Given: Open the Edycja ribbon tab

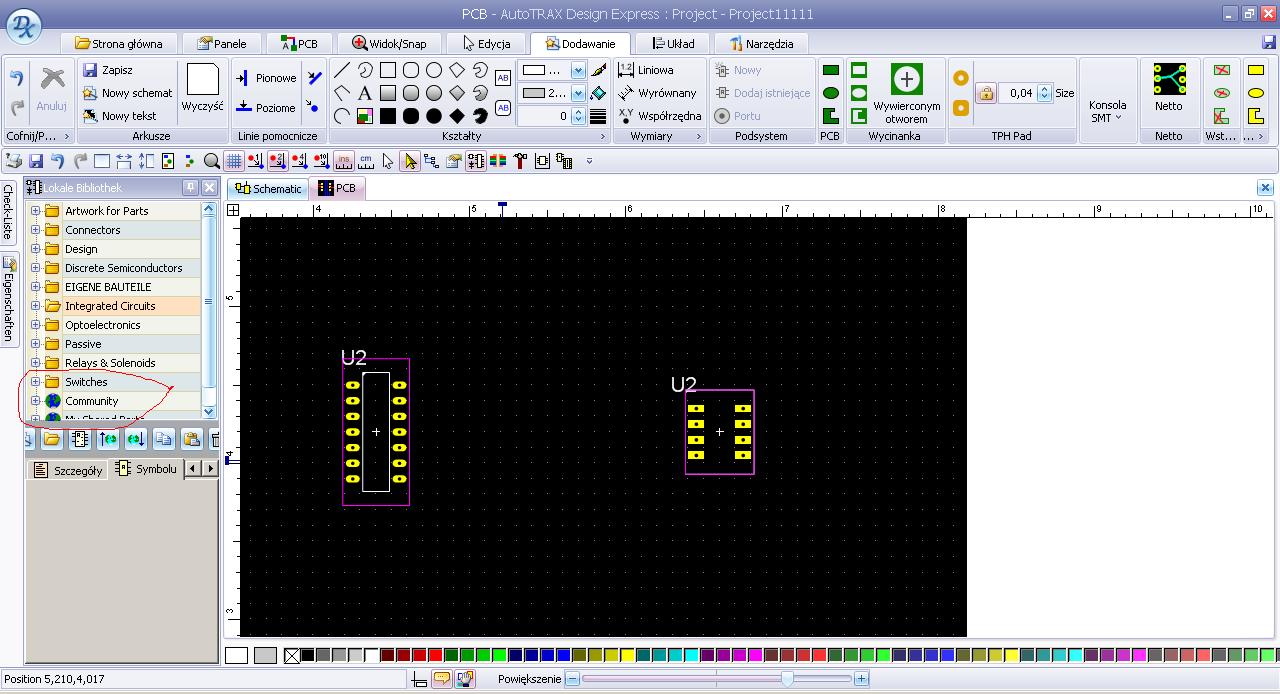Looking at the screenshot, I should 486,44.
